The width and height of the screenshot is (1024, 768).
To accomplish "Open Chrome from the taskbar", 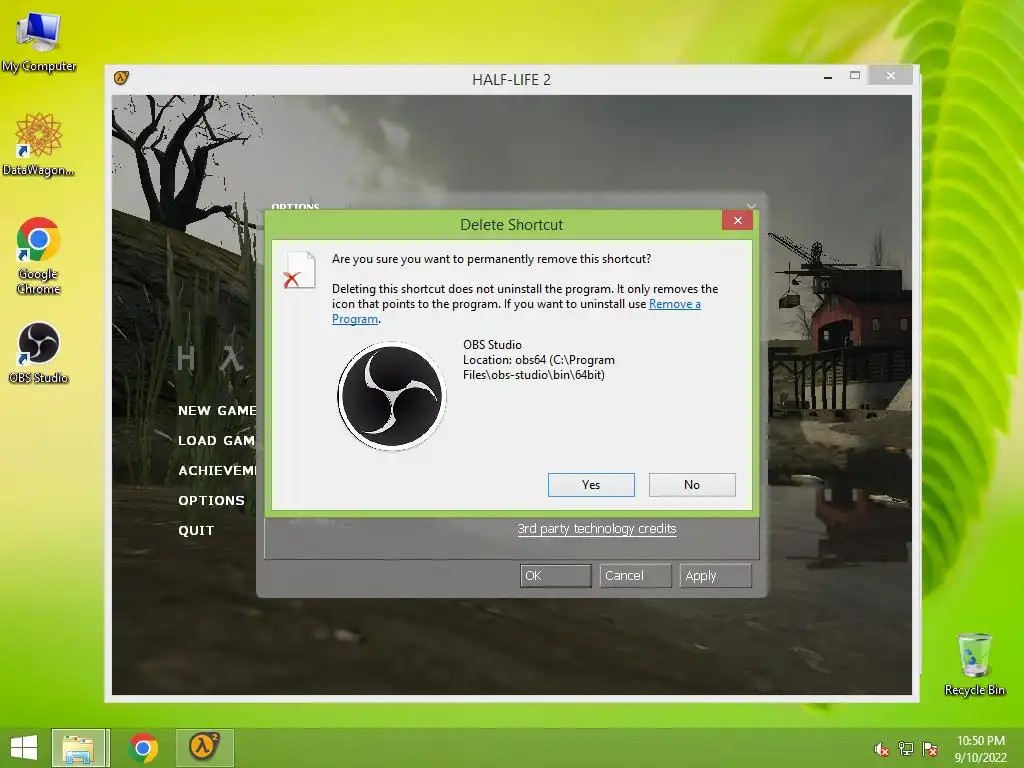I will 143,748.
